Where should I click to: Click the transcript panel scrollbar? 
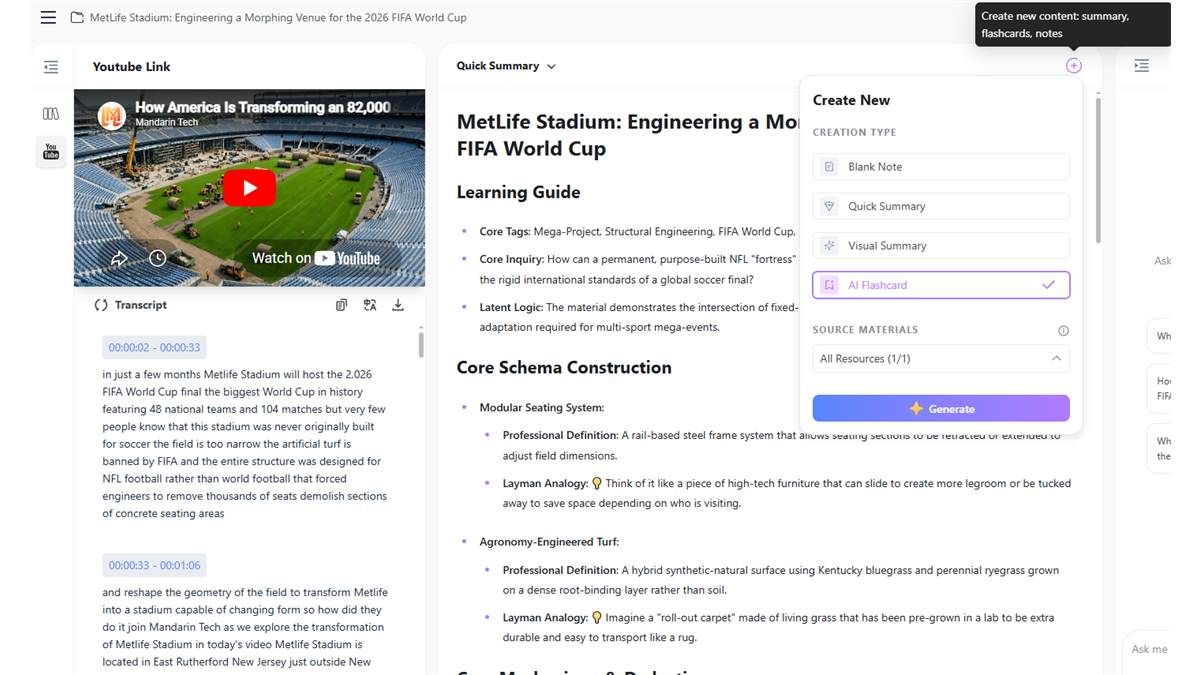coord(421,345)
